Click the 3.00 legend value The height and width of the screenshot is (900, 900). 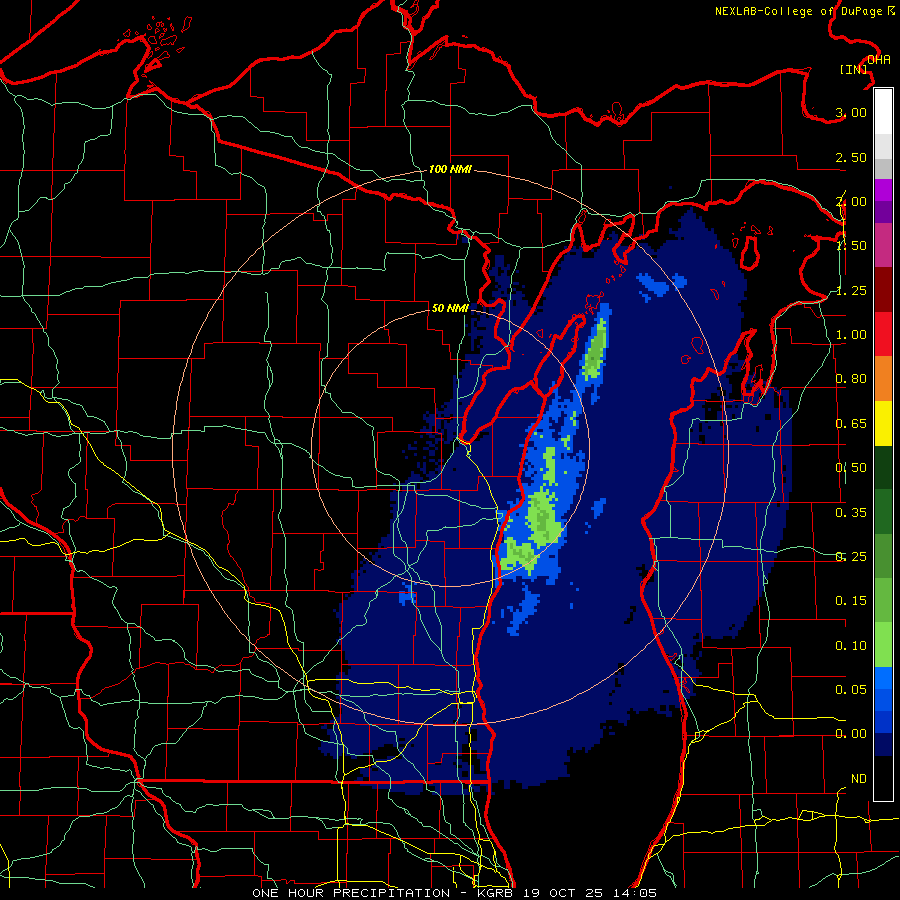point(851,112)
